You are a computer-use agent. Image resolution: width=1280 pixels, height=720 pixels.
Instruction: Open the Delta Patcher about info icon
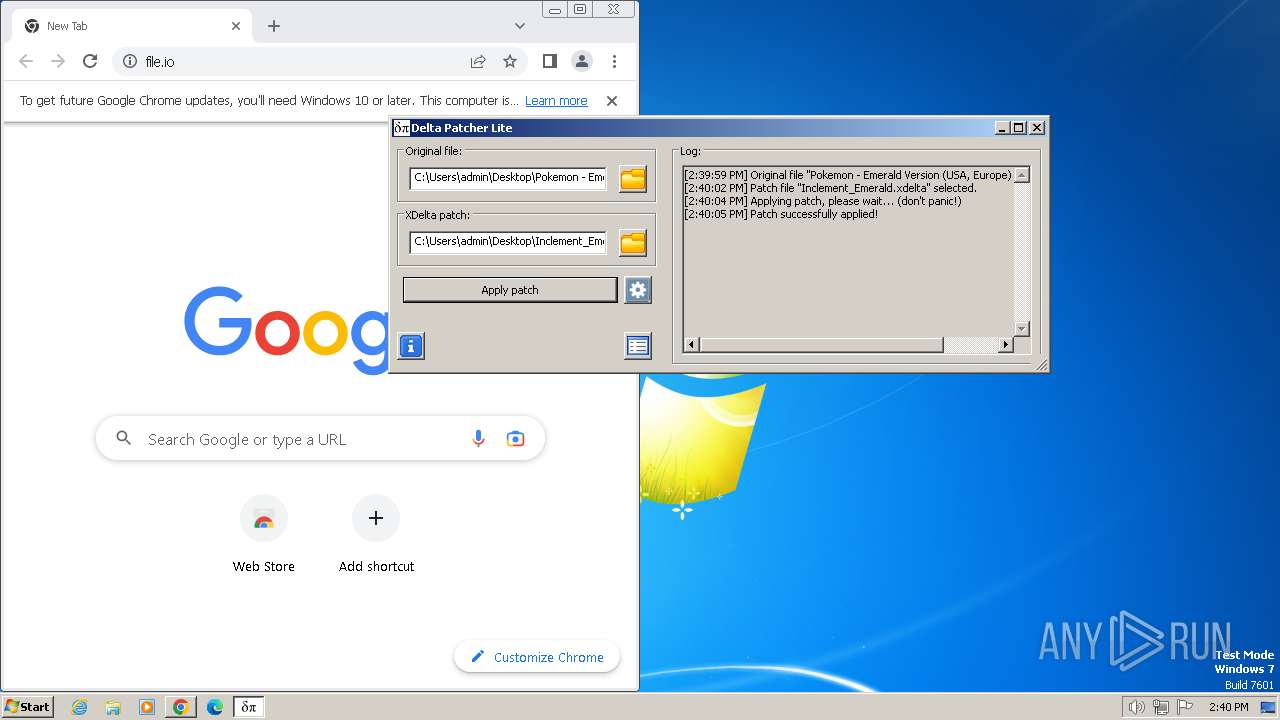coord(411,346)
